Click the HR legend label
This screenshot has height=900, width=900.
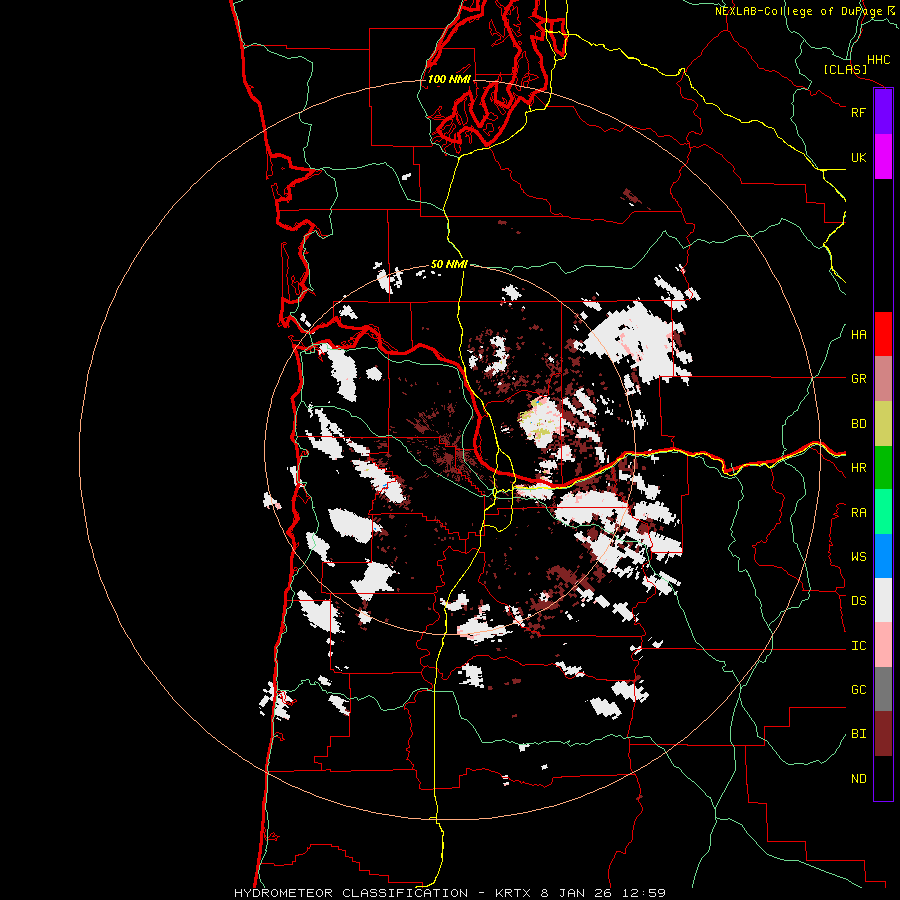click(x=858, y=468)
